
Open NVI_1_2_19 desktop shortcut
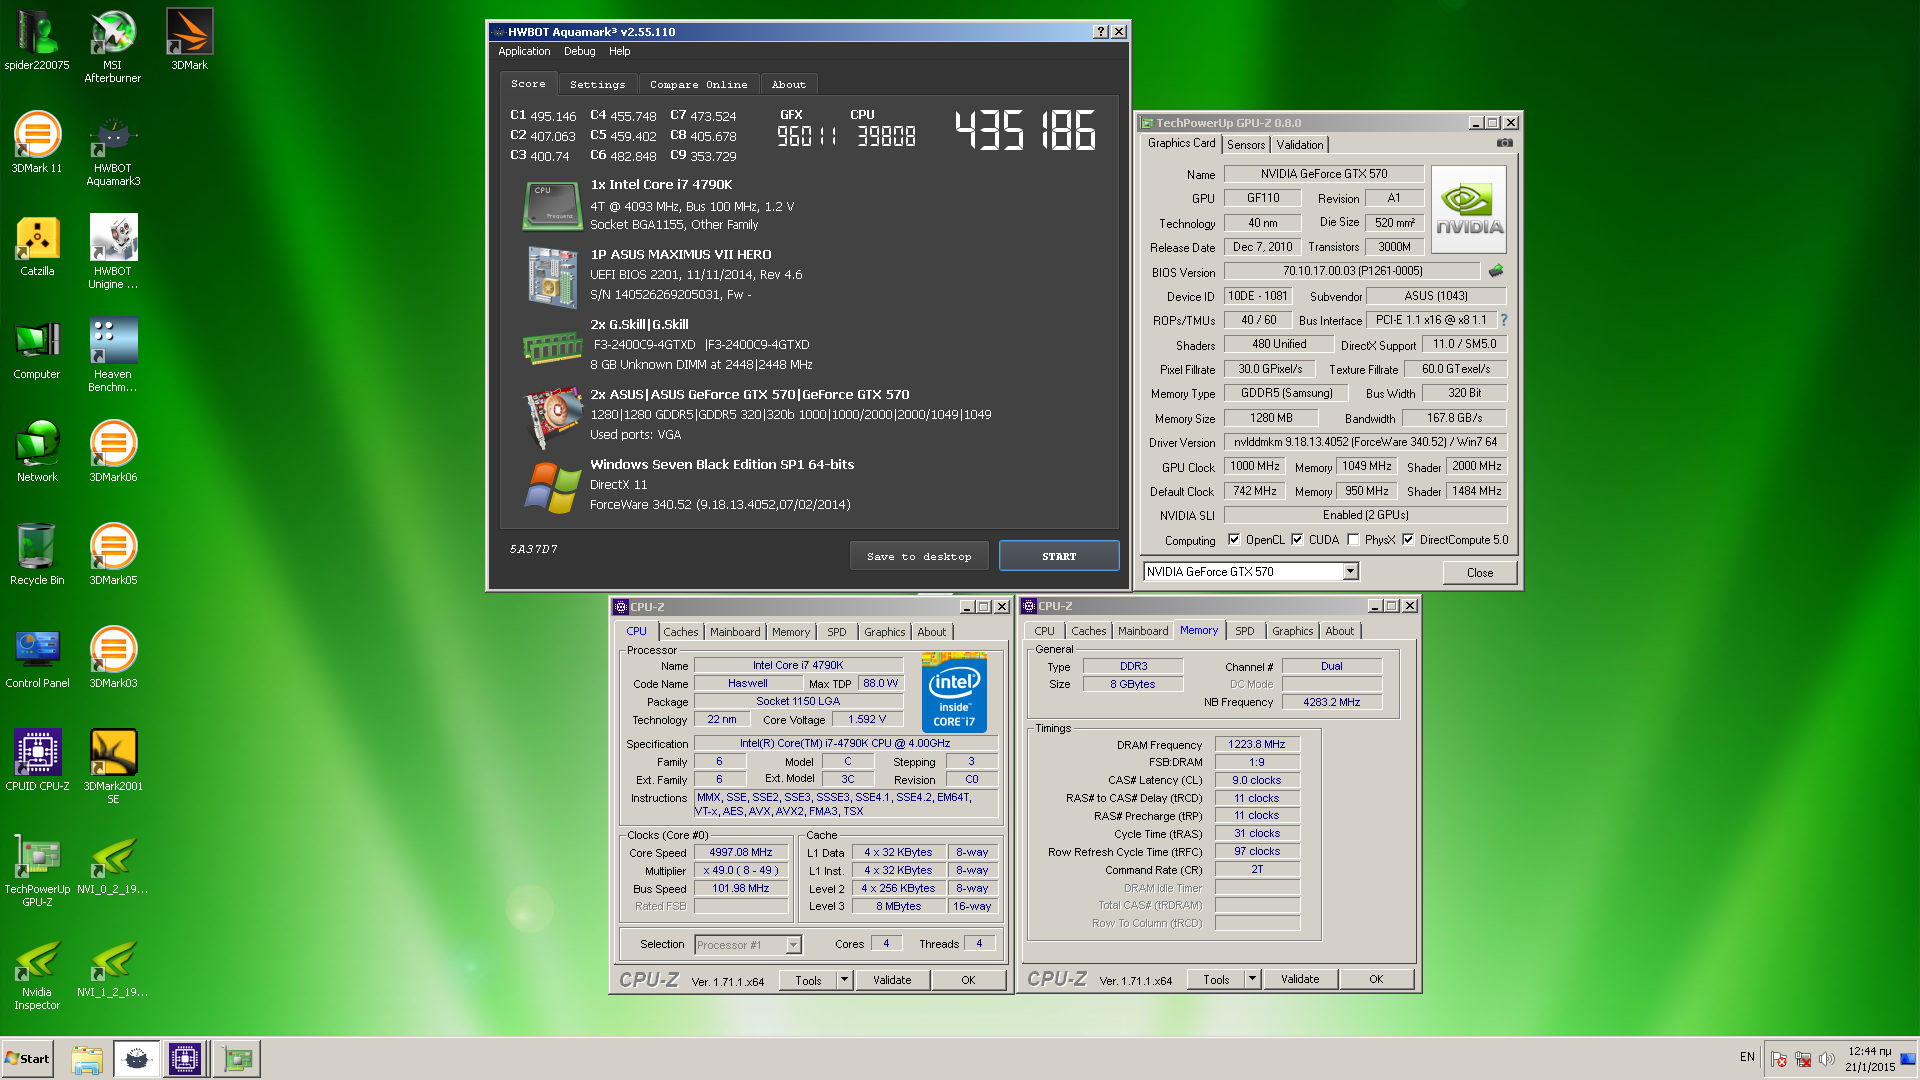pyautogui.click(x=113, y=967)
